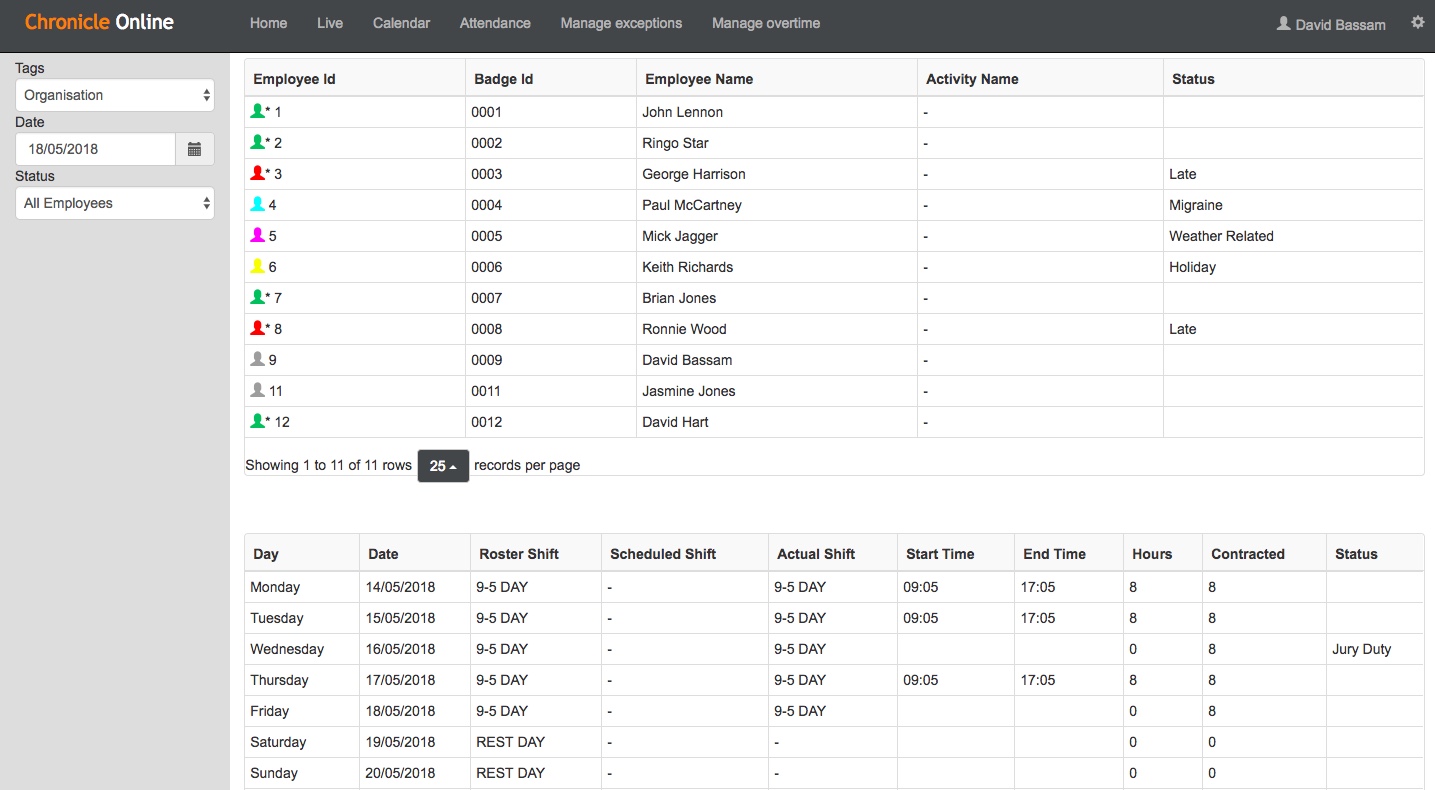Open the Status All Employees dropdown

115,204
